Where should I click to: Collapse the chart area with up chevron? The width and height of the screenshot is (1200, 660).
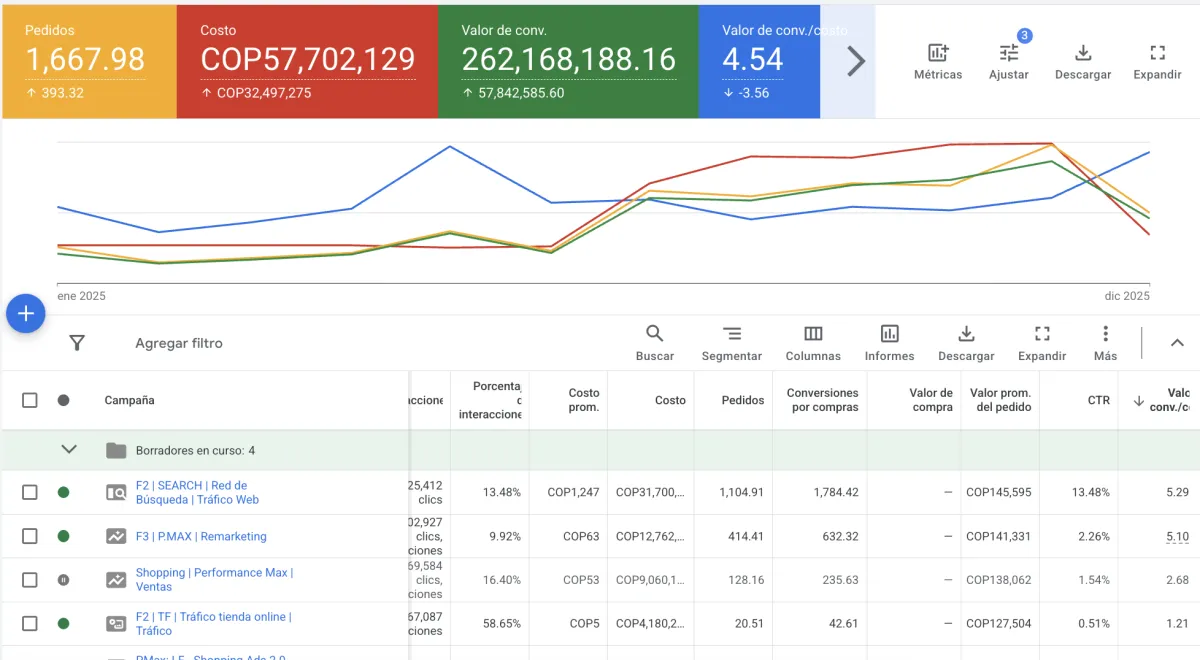point(1177,343)
